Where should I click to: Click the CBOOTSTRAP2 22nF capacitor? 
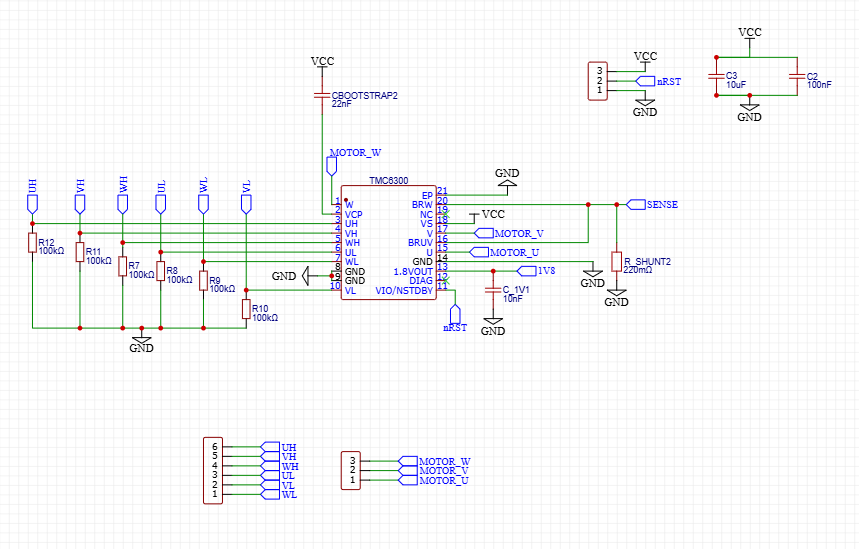tap(322, 96)
